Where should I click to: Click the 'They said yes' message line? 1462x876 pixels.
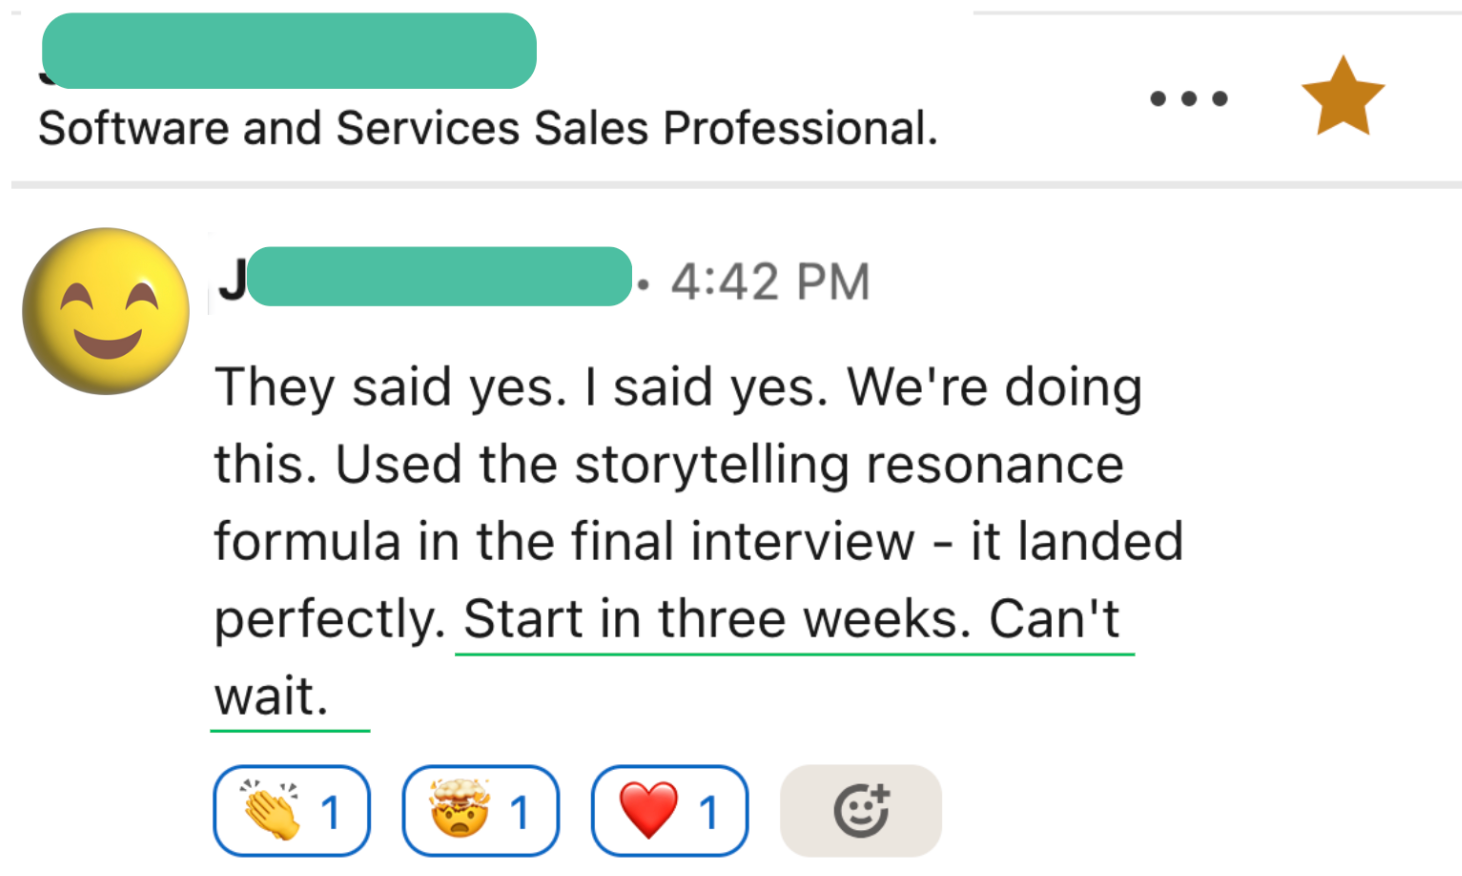pyautogui.click(x=678, y=387)
